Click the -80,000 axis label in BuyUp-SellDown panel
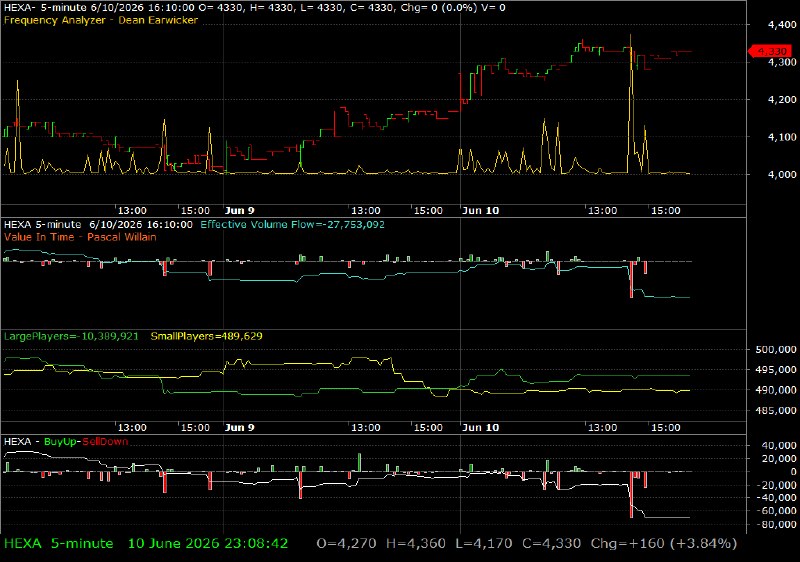Image resolution: width=800 pixels, height=562 pixels. [777, 524]
